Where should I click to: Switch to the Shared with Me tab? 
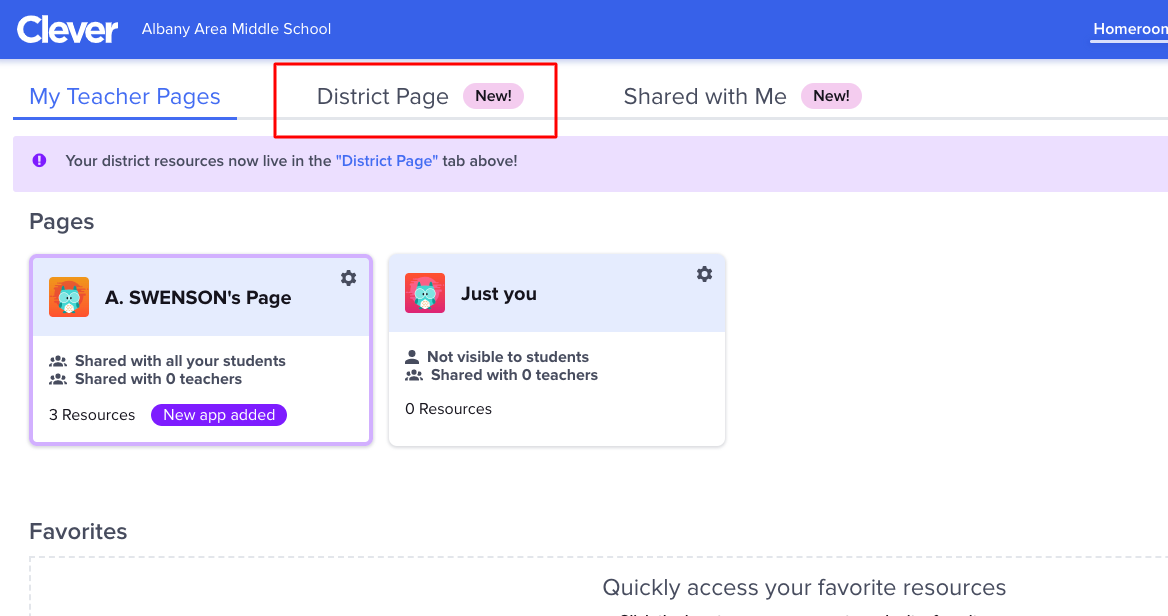pos(705,96)
